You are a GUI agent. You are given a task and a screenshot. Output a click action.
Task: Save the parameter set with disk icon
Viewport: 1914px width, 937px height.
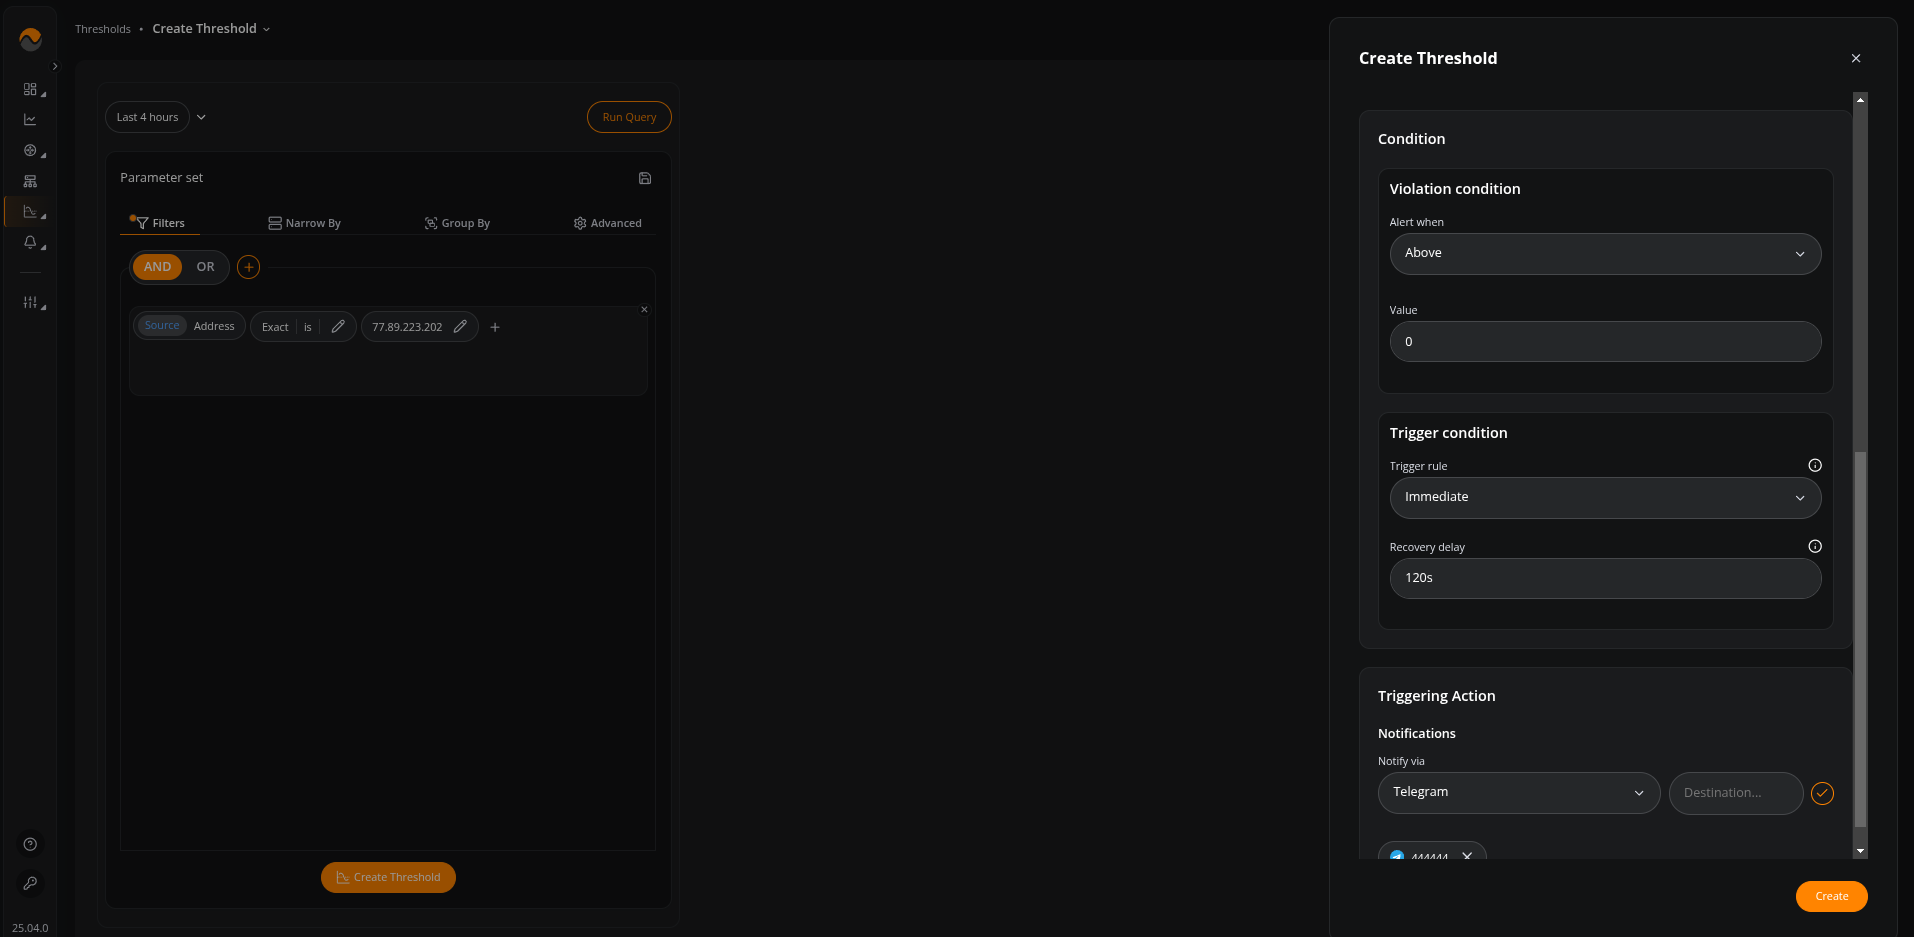[x=645, y=178]
